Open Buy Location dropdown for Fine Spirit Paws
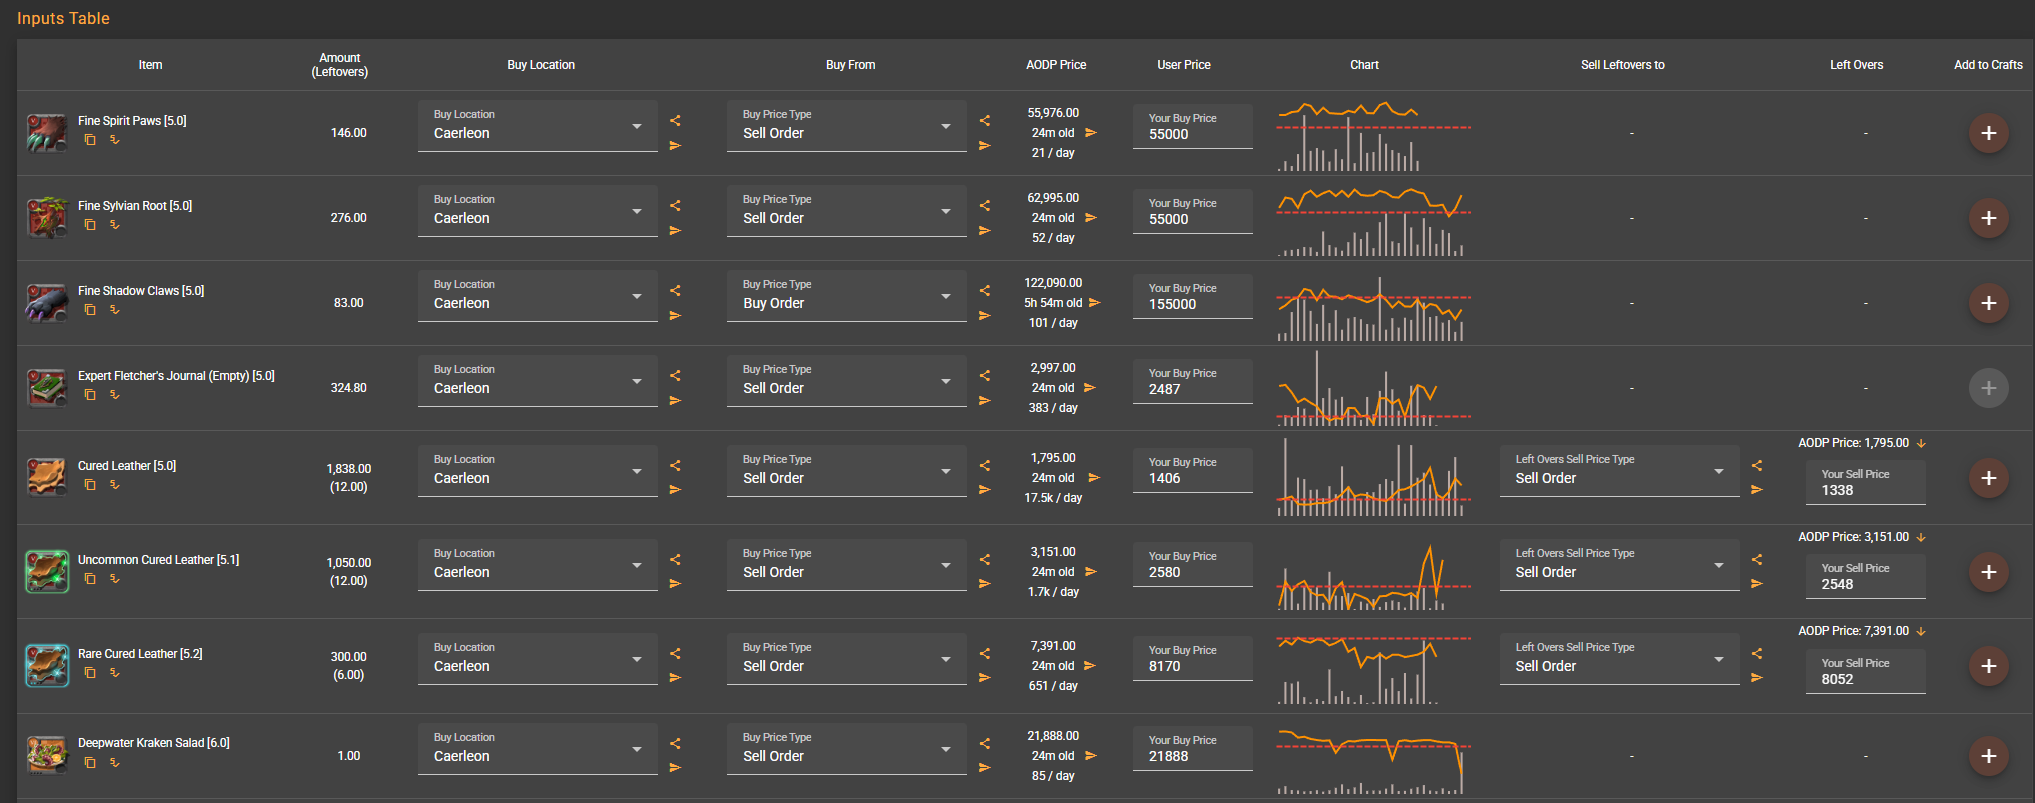The height and width of the screenshot is (803, 2035). pos(537,126)
